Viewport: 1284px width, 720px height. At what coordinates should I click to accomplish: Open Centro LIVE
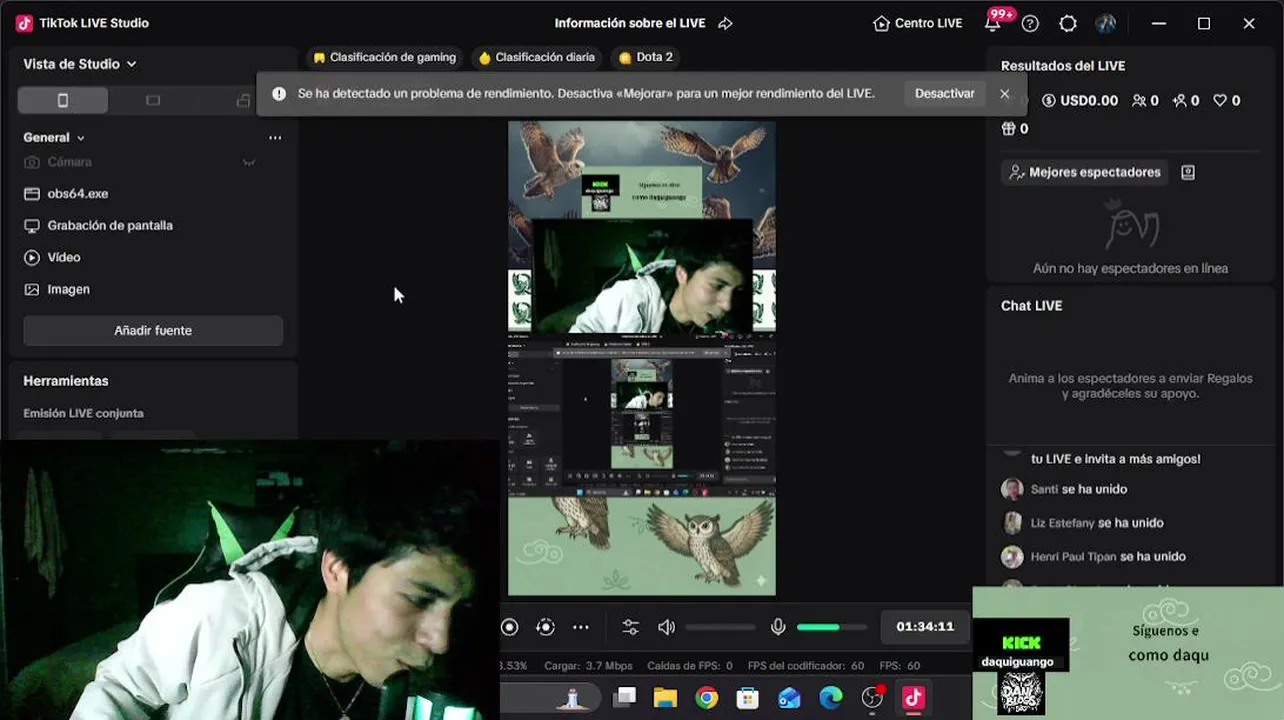coord(917,23)
